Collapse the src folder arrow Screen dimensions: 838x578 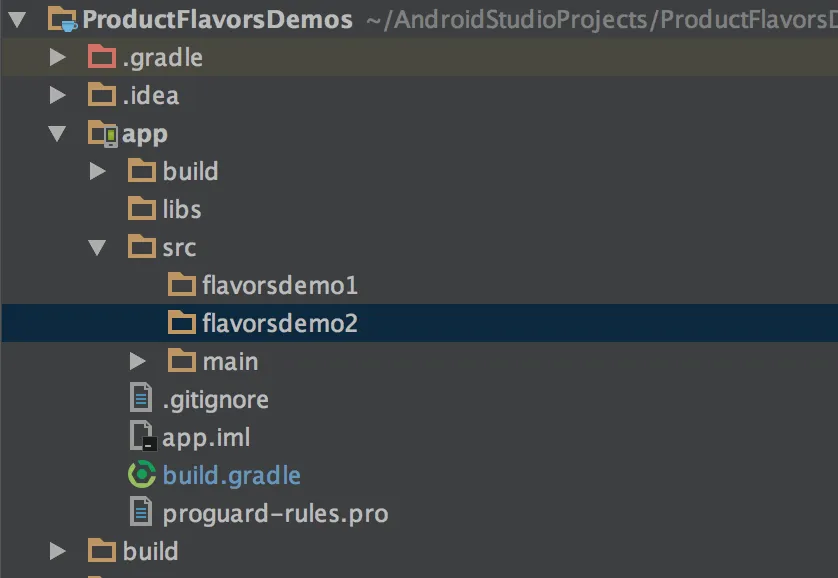pos(97,247)
